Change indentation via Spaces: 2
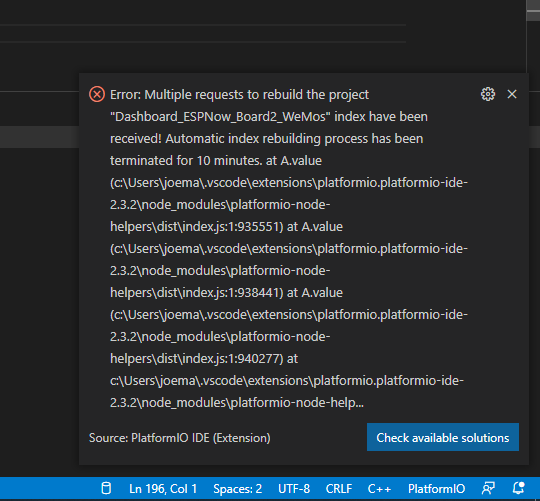The height and width of the screenshot is (501, 540). (x=237, y=489)
